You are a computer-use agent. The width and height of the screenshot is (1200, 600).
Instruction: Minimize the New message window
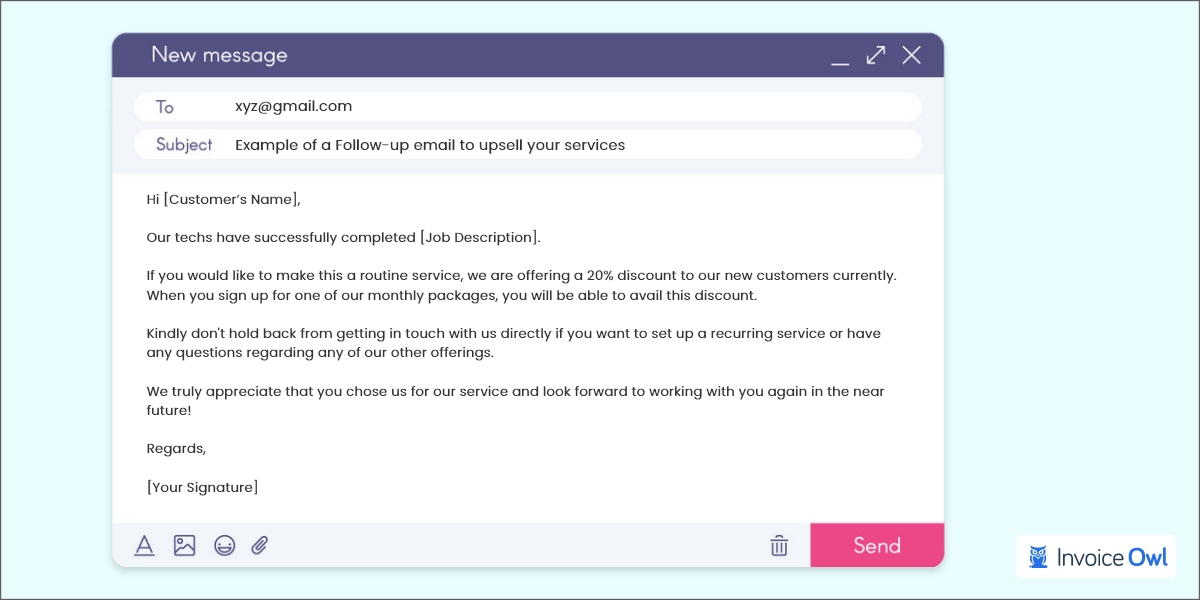(x=840, y=59)
